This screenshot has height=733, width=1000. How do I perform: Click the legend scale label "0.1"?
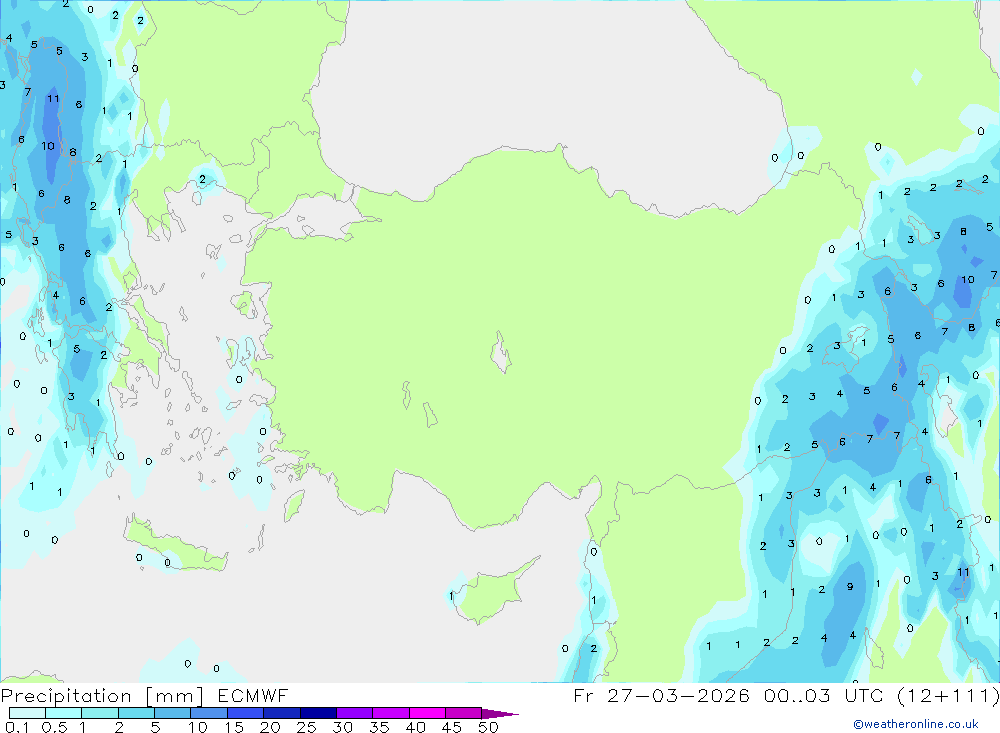[x=17, y=727]
